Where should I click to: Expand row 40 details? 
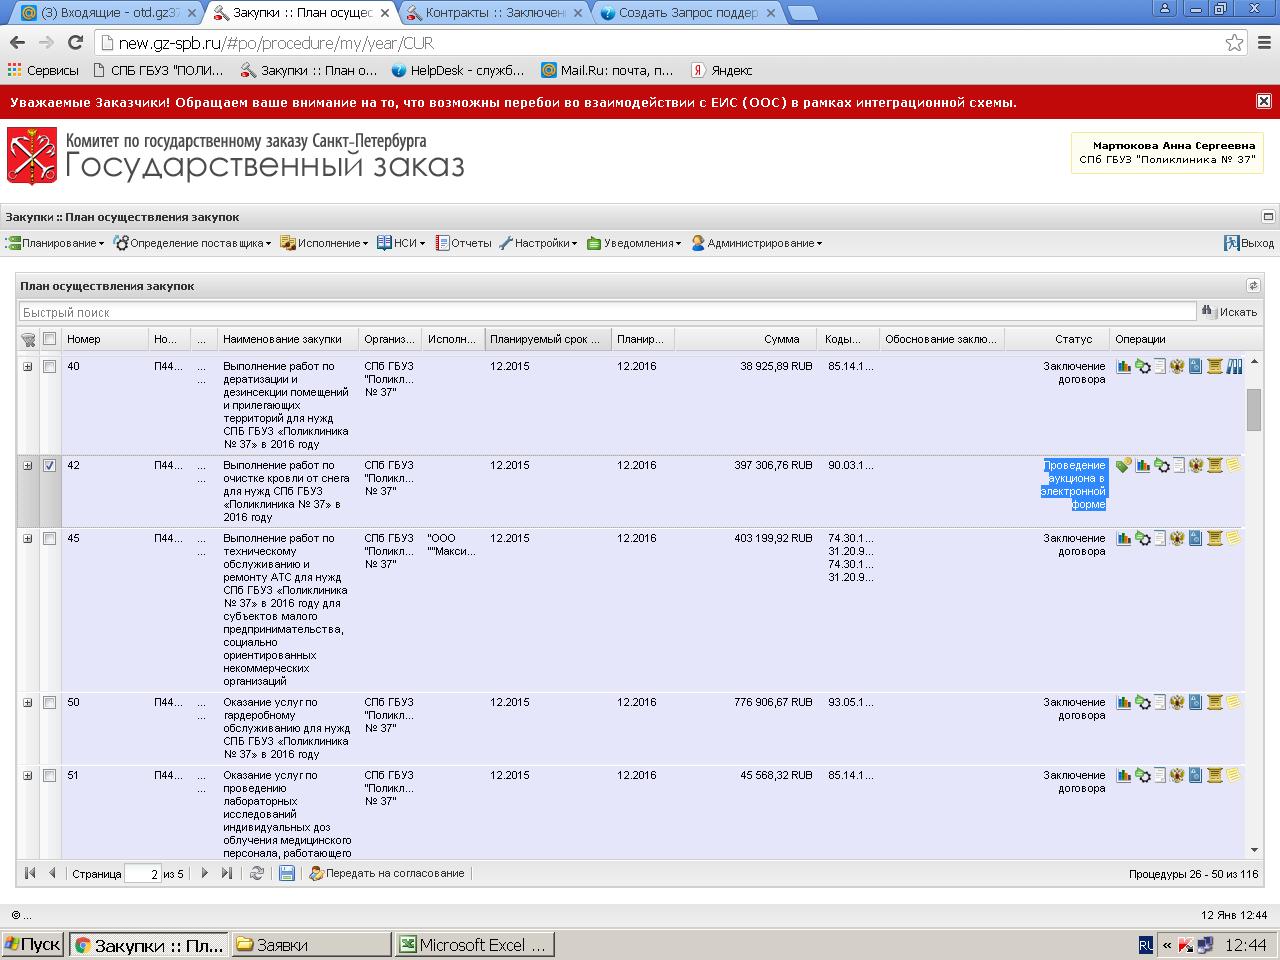coord(28,367)
